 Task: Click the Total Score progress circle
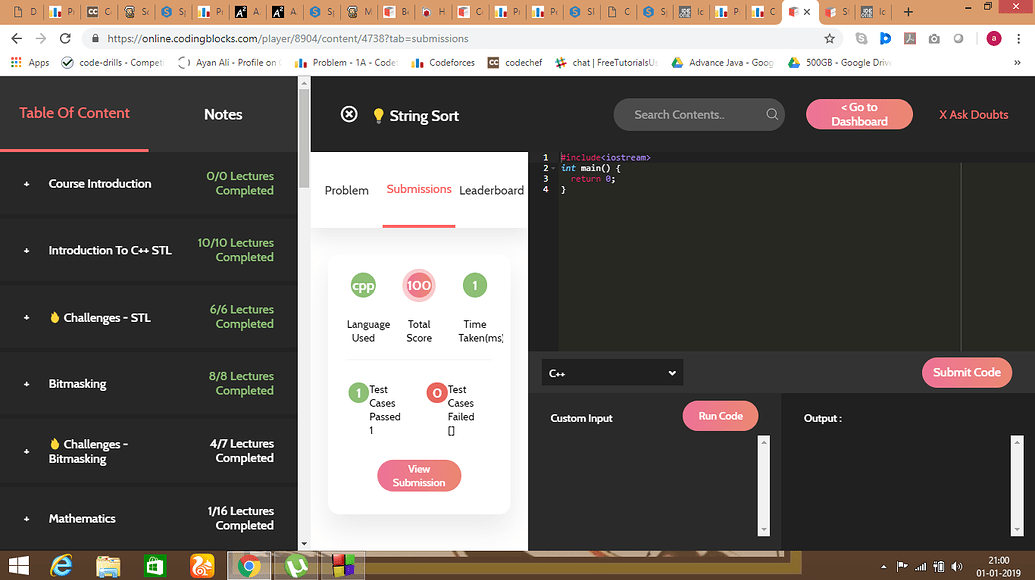(x=418, y=285)
